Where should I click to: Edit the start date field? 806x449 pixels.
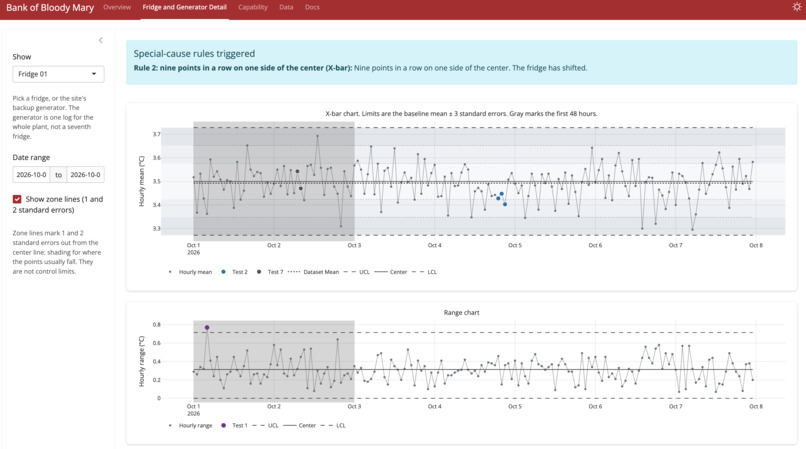point(31,175)
